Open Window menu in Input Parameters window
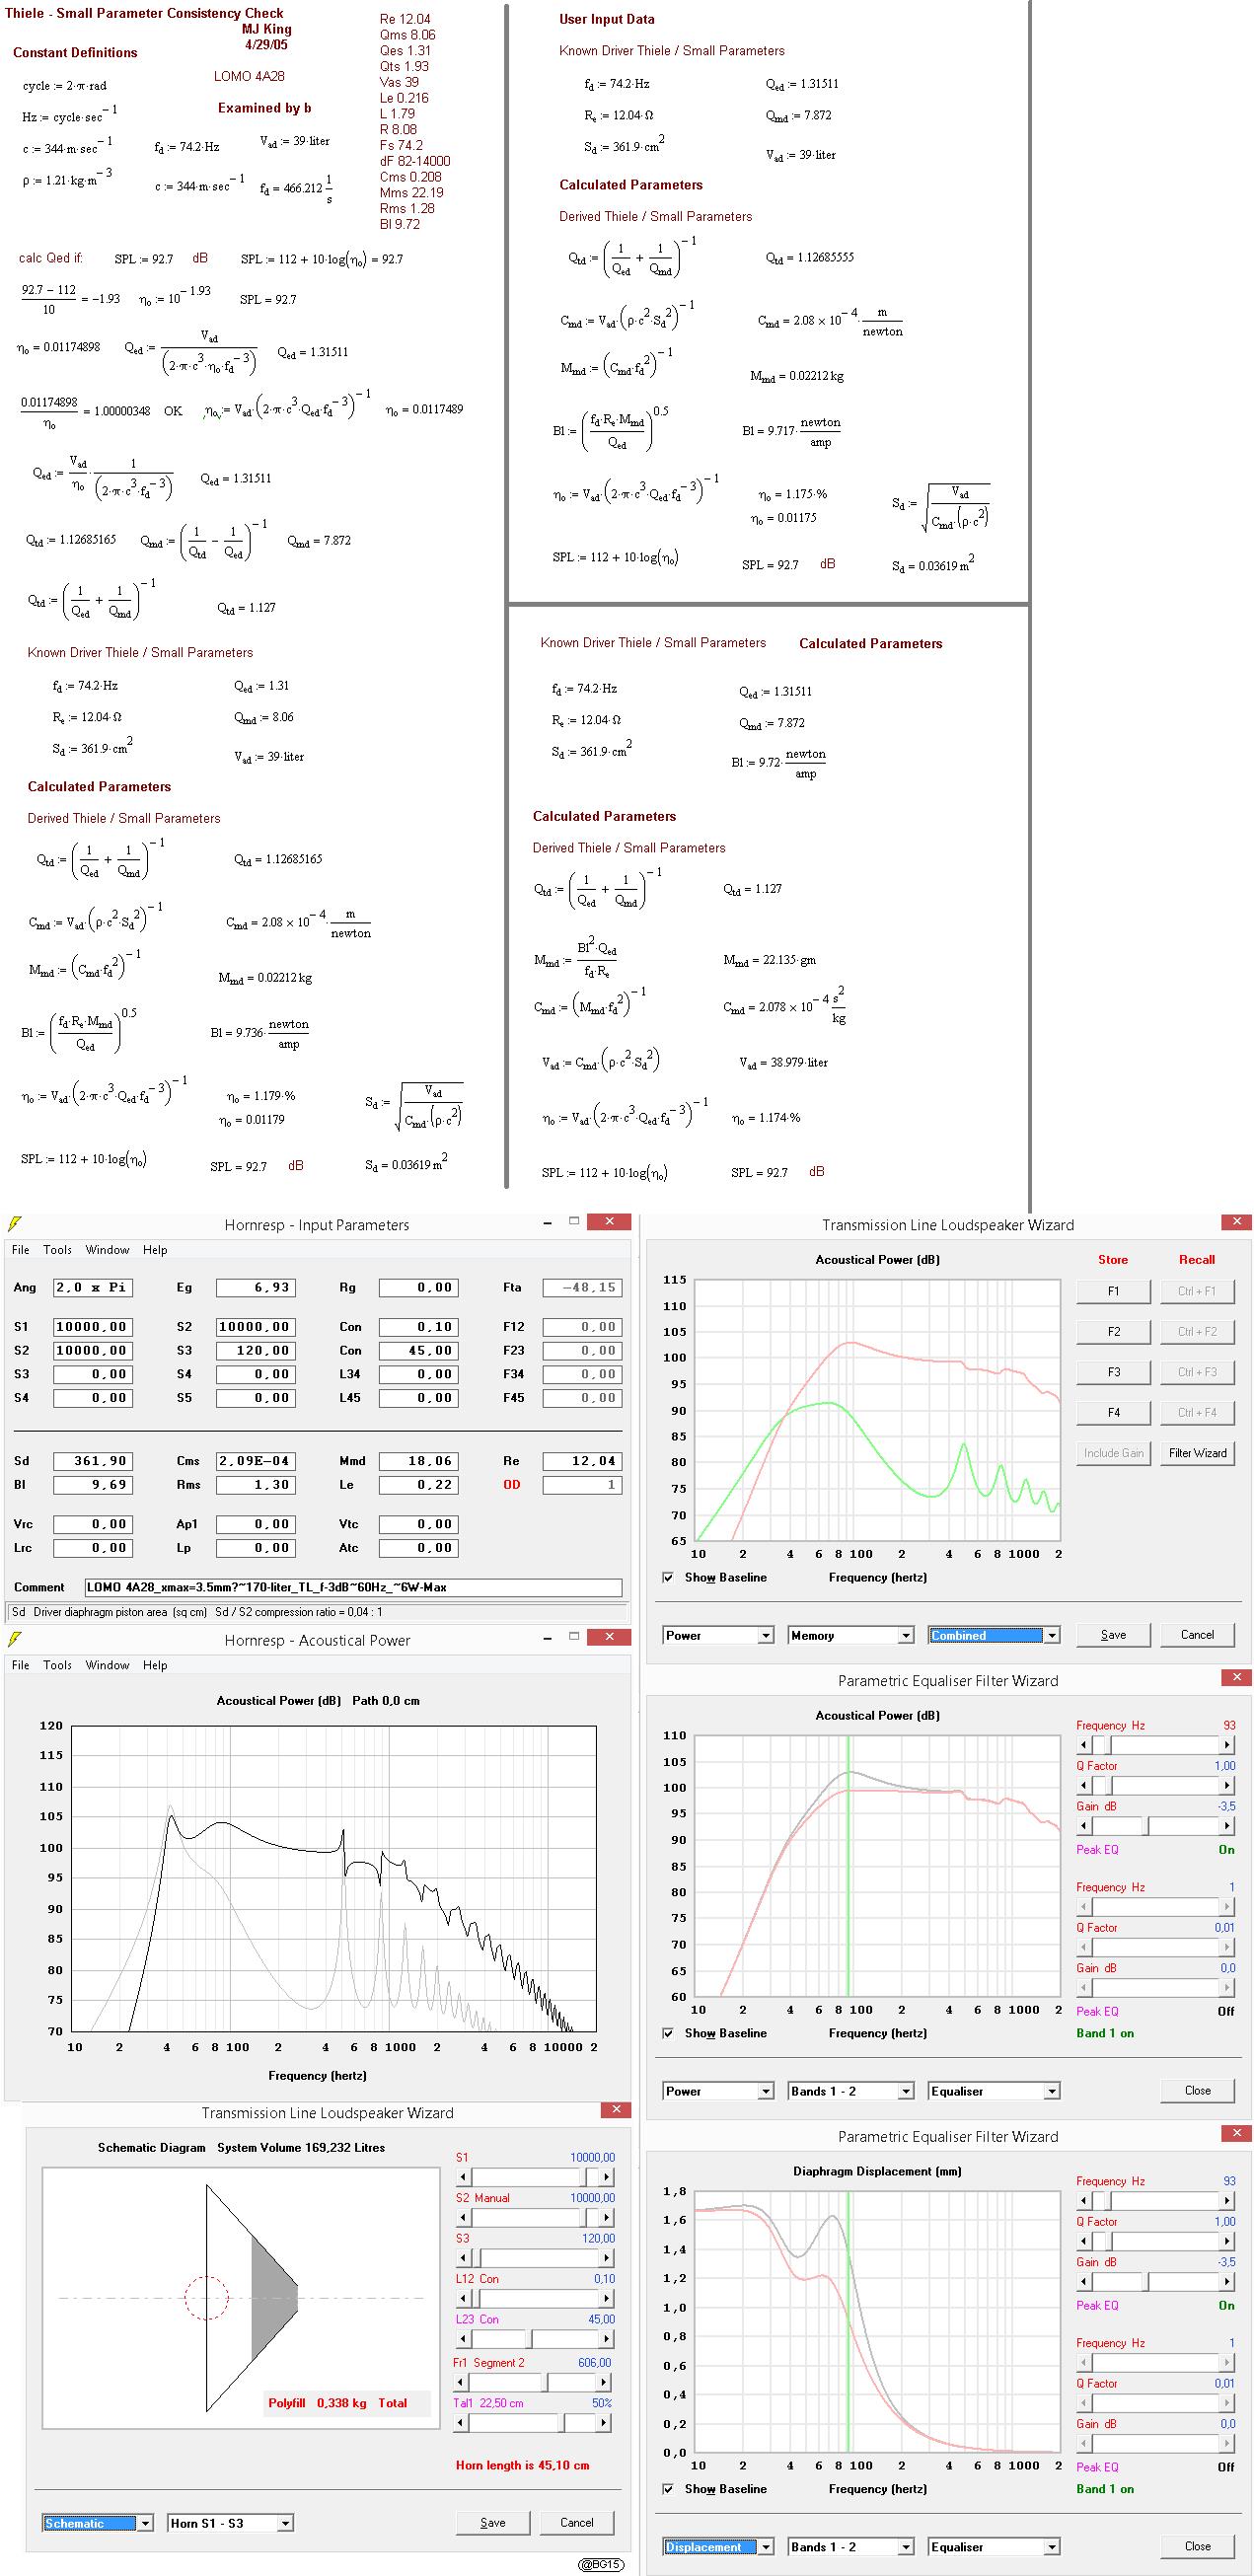1254x2576 pixels. point(107,1250)
